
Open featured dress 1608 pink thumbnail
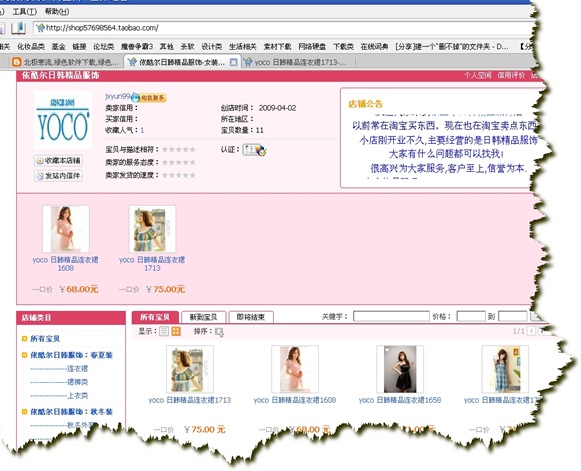(66, 229)
